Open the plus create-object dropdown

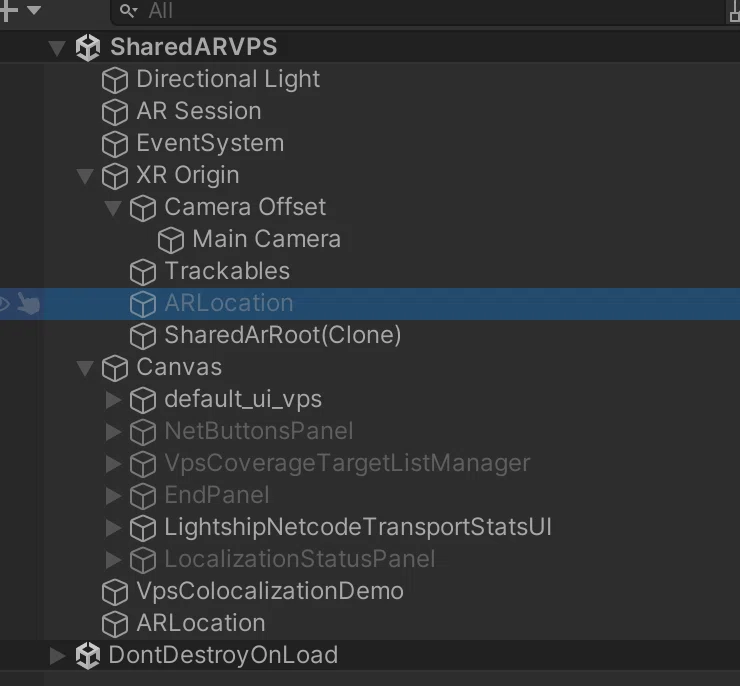pos(20,10)
